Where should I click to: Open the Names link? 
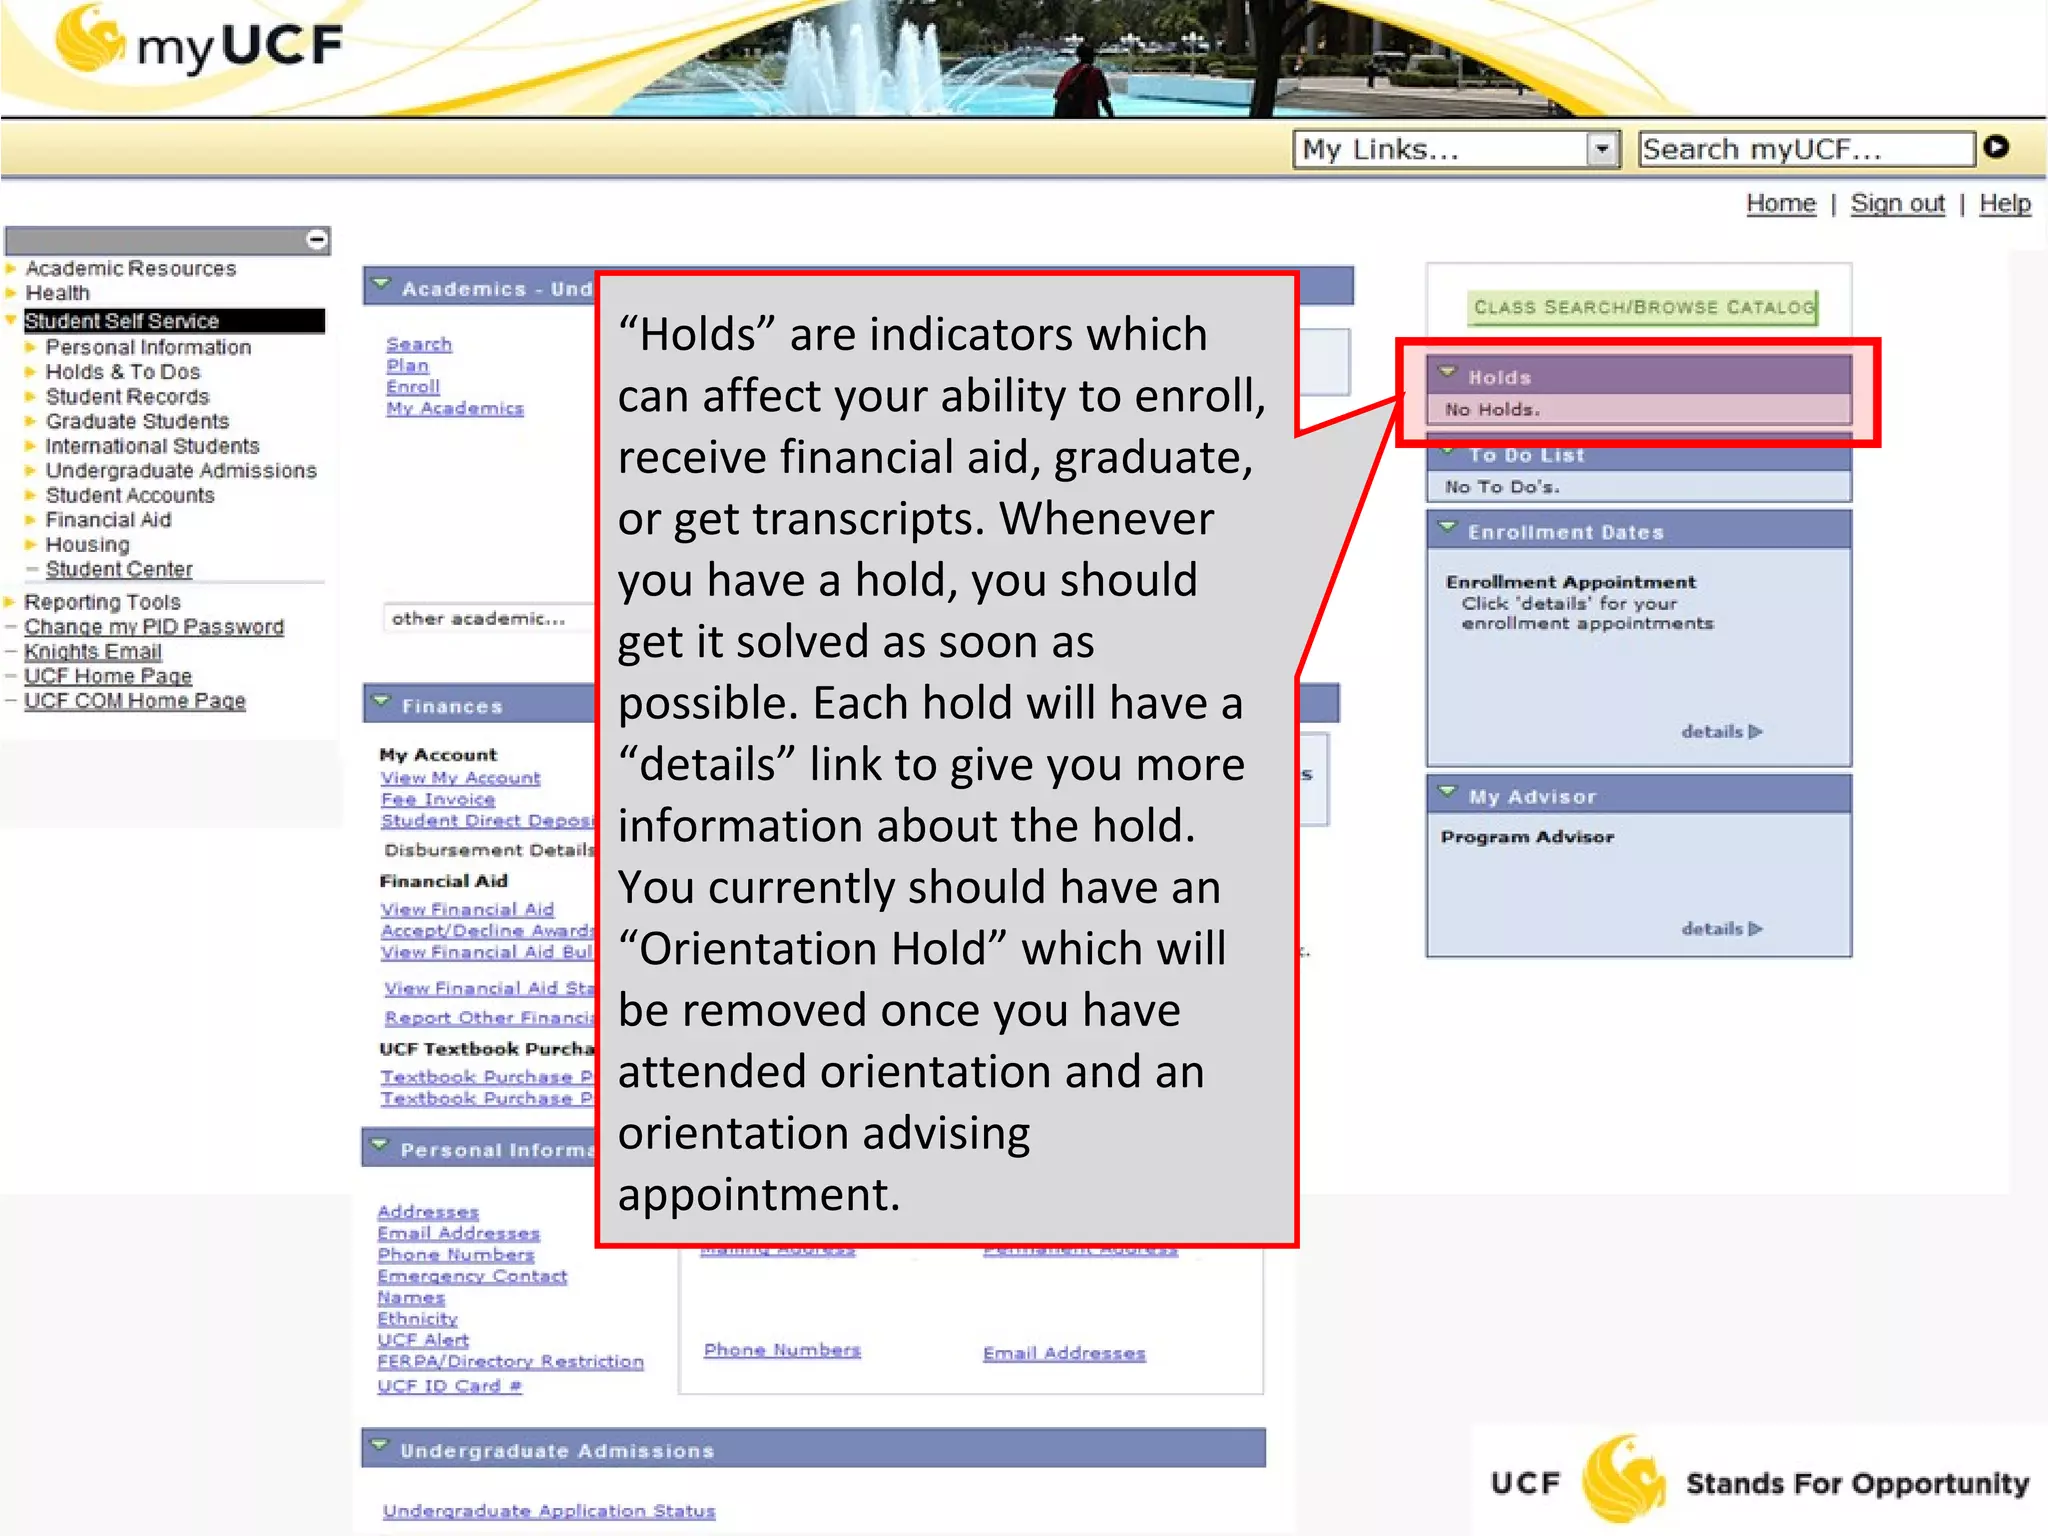tap(411, 1298)
